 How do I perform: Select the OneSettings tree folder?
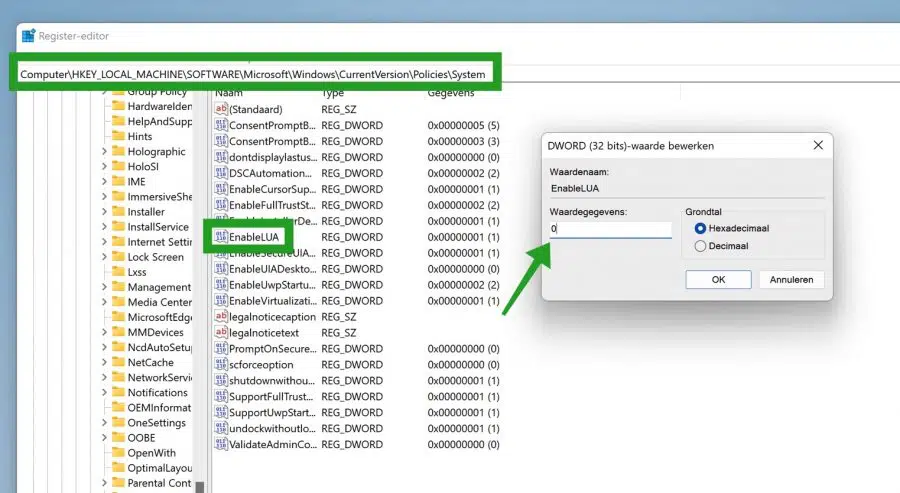tap(156, 422)
